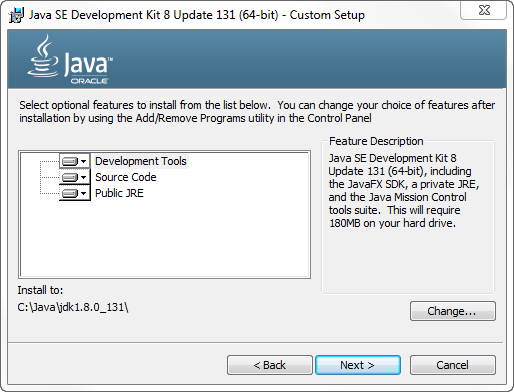Go to next step with Next >

[x=358, y=365]
